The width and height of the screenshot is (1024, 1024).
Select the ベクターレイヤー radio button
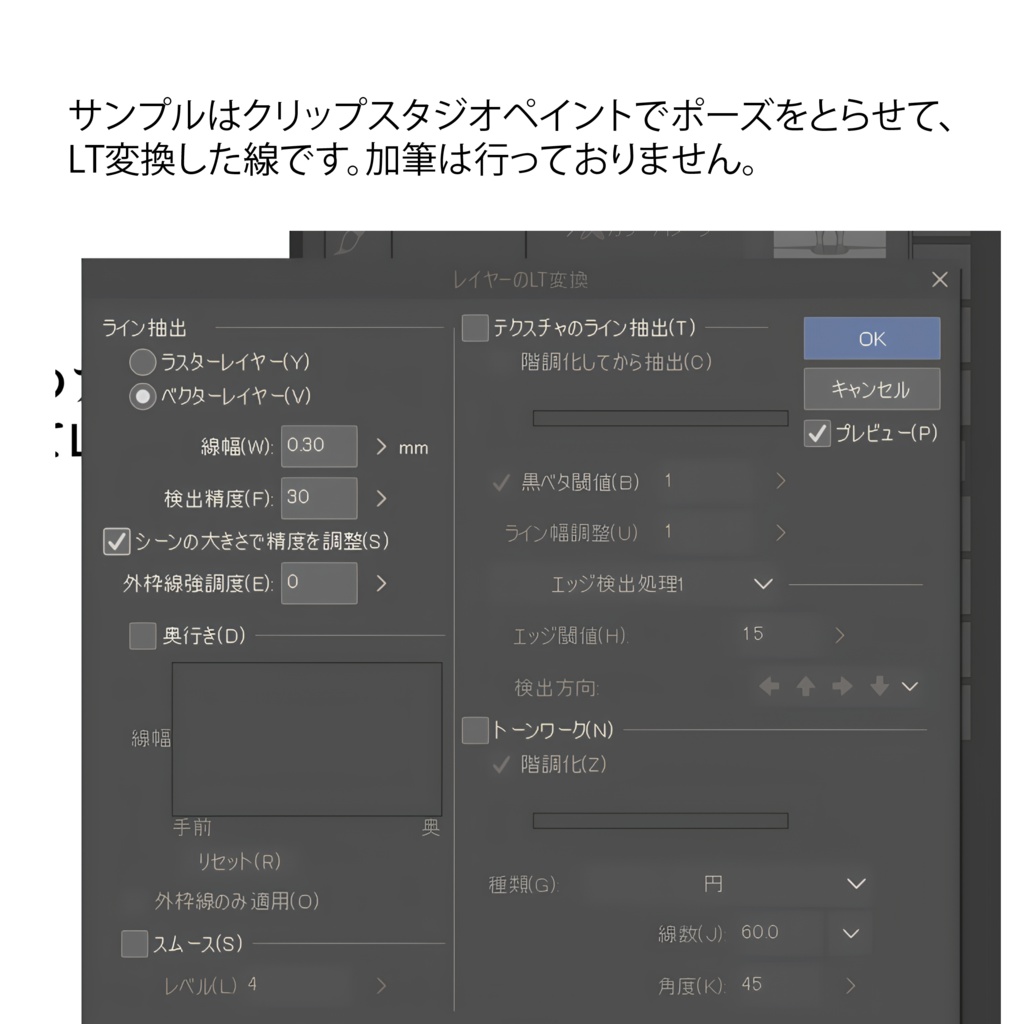point(141,396)
